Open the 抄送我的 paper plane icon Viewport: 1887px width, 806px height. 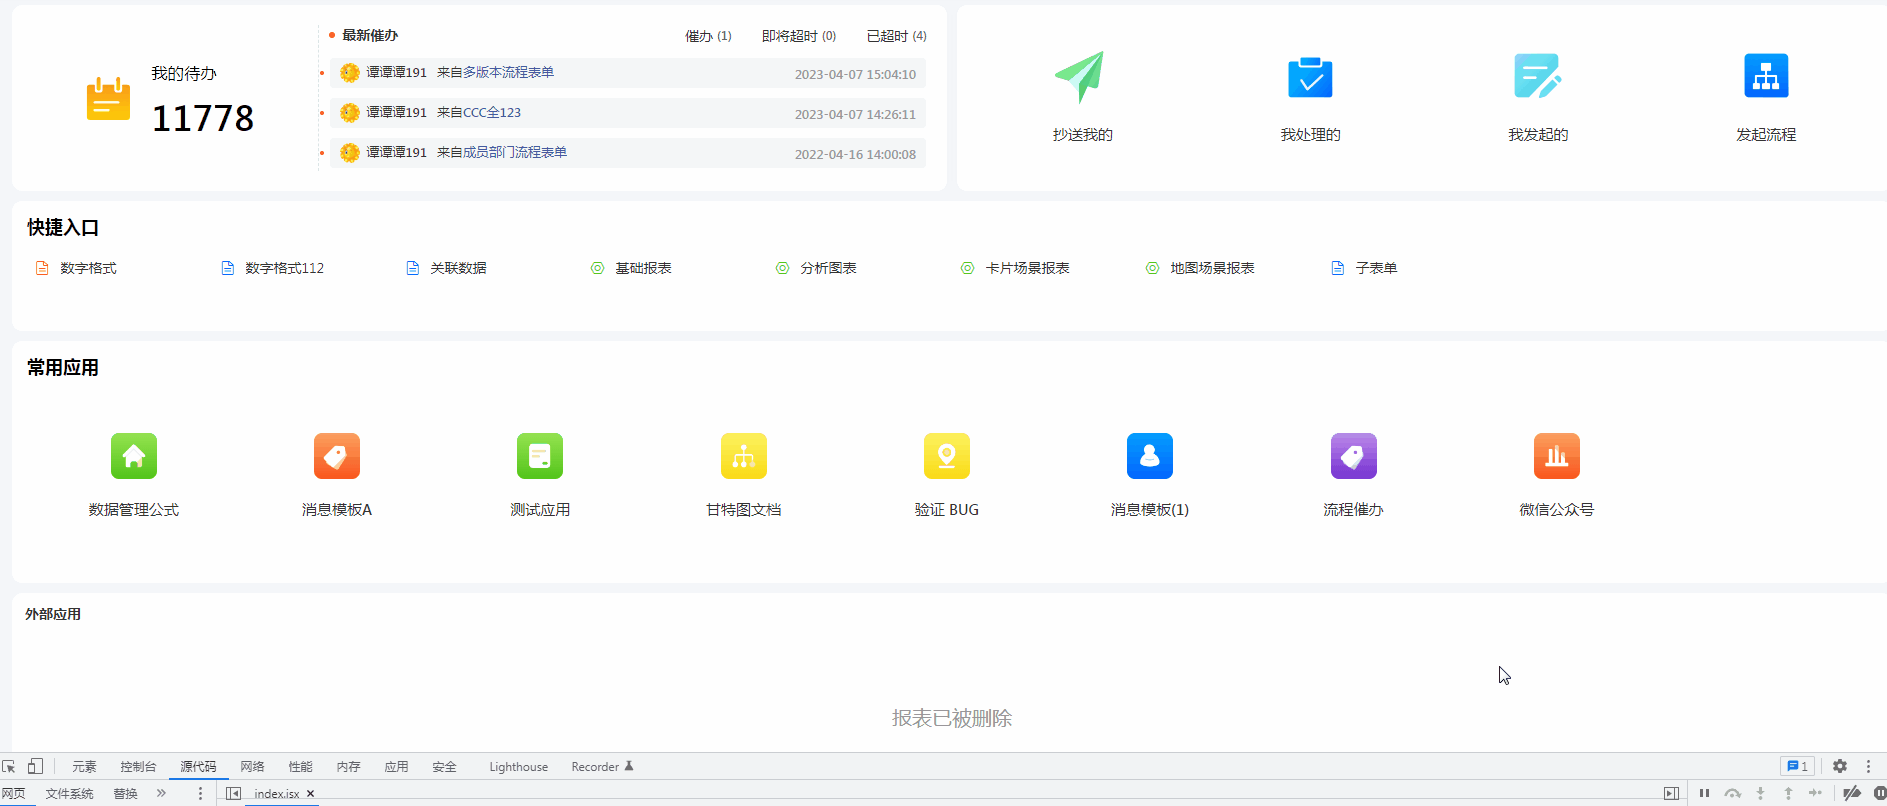coord(1080,77)
